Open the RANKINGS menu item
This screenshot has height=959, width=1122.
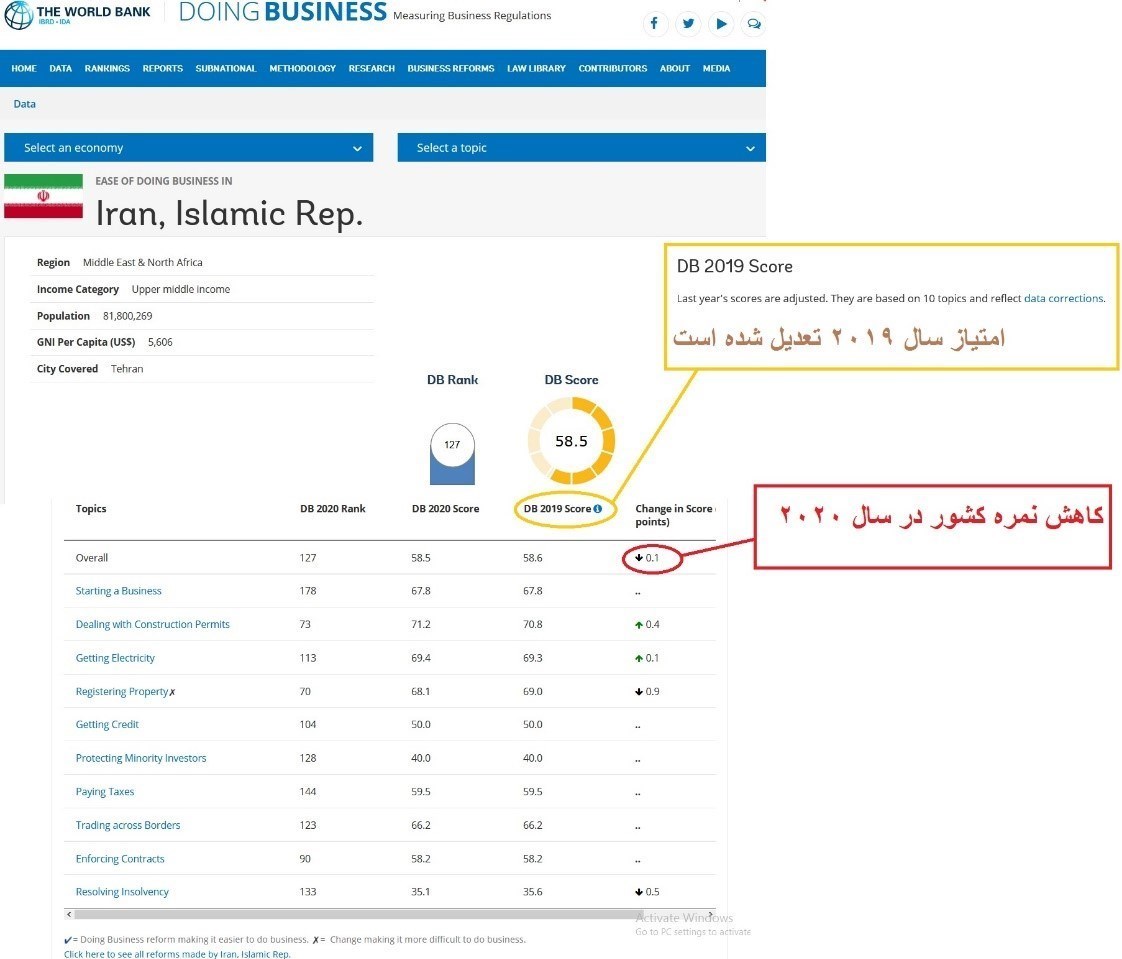pos(107,69)
